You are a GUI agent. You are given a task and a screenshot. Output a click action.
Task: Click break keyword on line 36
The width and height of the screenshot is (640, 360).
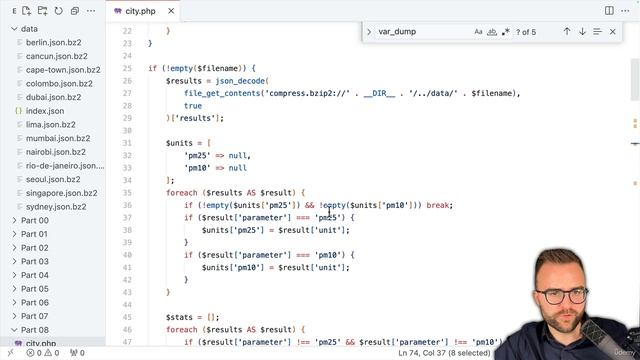[439, 205]
